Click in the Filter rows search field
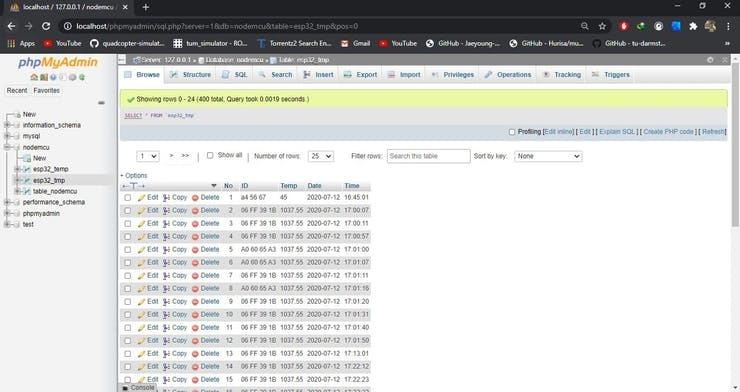The height and width of the screenshot is (392, 740). 429,156
